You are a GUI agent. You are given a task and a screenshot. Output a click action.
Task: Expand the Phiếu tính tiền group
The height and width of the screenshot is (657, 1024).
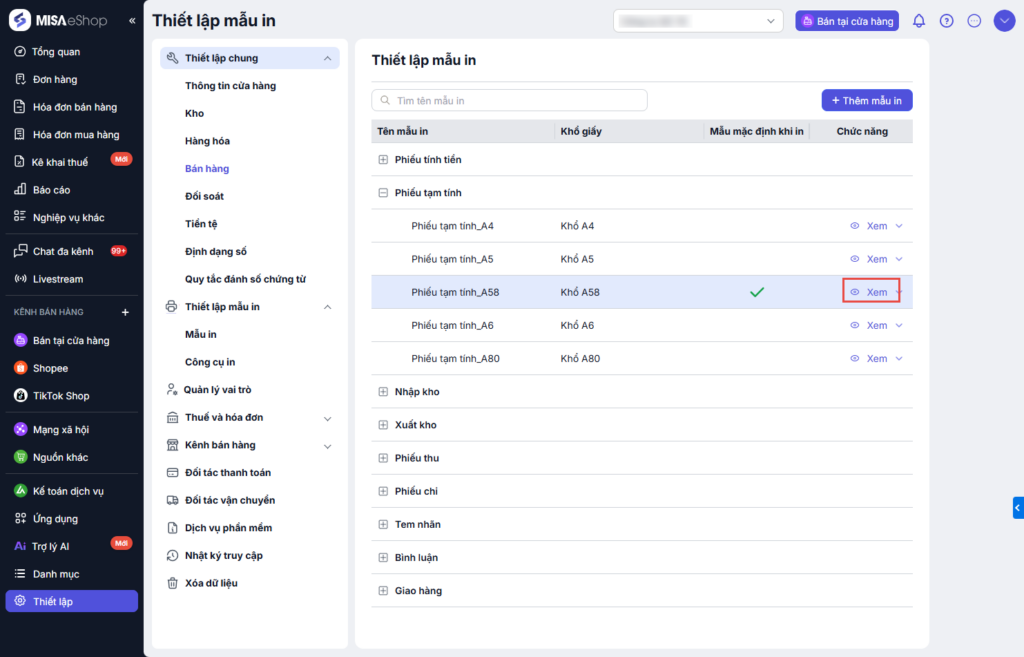pyautogui.click(x=383, y=160)
